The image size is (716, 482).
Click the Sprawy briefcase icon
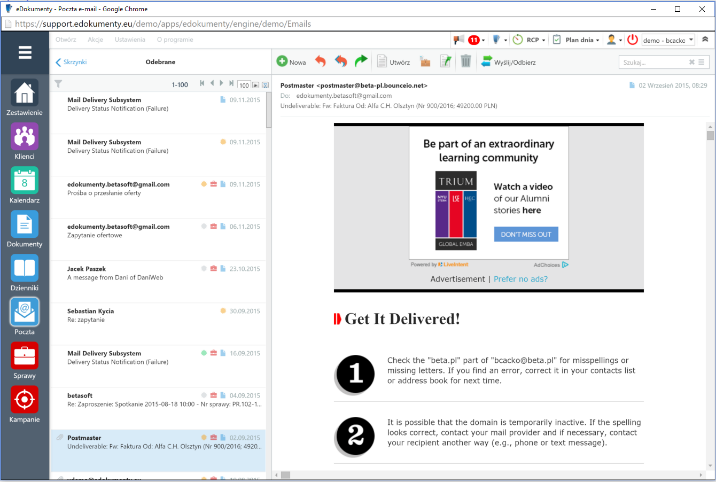(x=25, y=357)
